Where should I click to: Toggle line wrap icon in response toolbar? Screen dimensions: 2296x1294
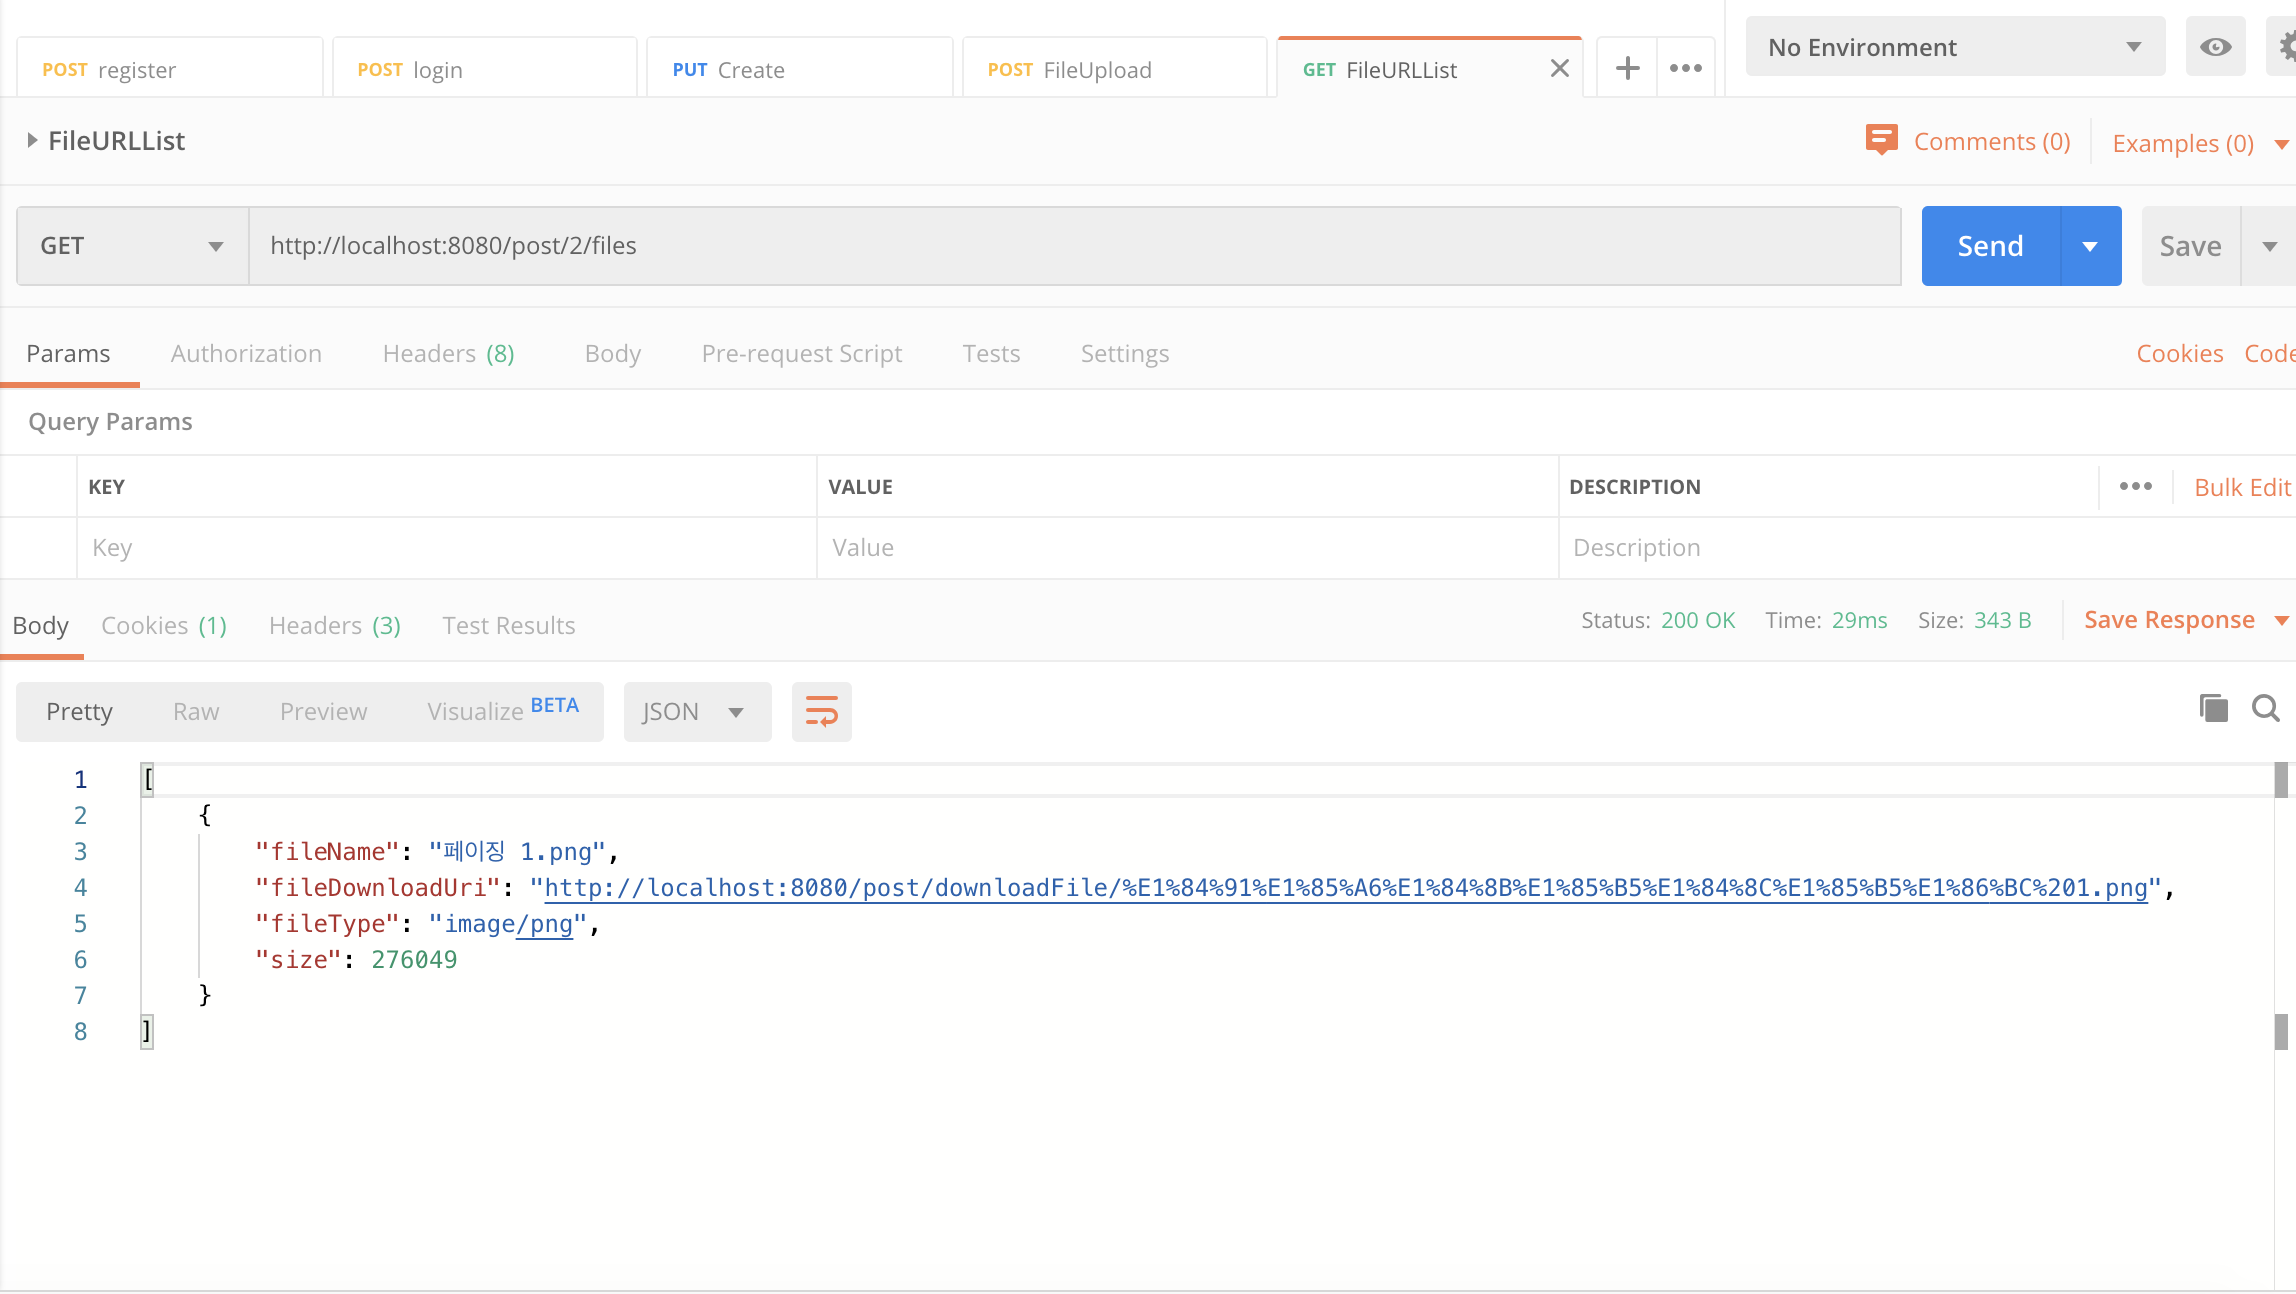click(x=821, y=712)
